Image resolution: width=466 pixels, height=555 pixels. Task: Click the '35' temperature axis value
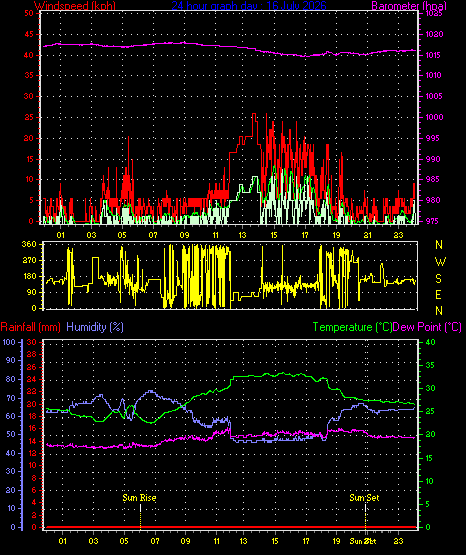(430, 365)
